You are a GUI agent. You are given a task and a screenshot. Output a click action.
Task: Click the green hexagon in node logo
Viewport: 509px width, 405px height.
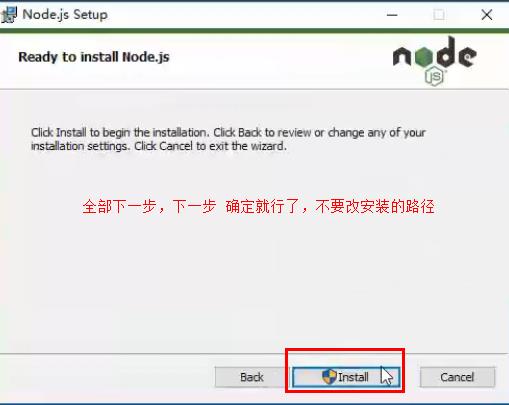tap(423, 57)
